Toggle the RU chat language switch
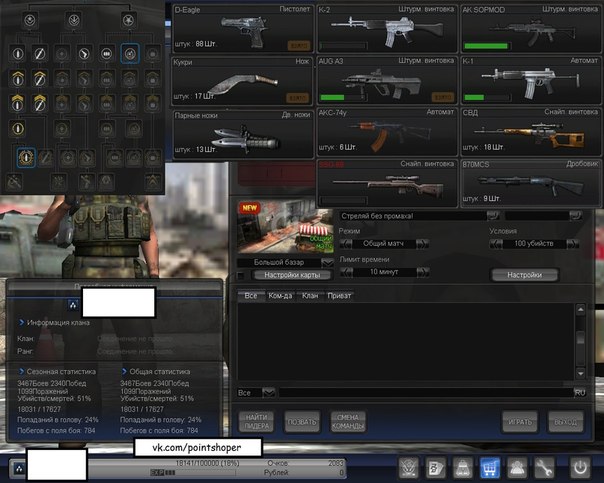Screen dimensions: 604x483 (580, 392)
